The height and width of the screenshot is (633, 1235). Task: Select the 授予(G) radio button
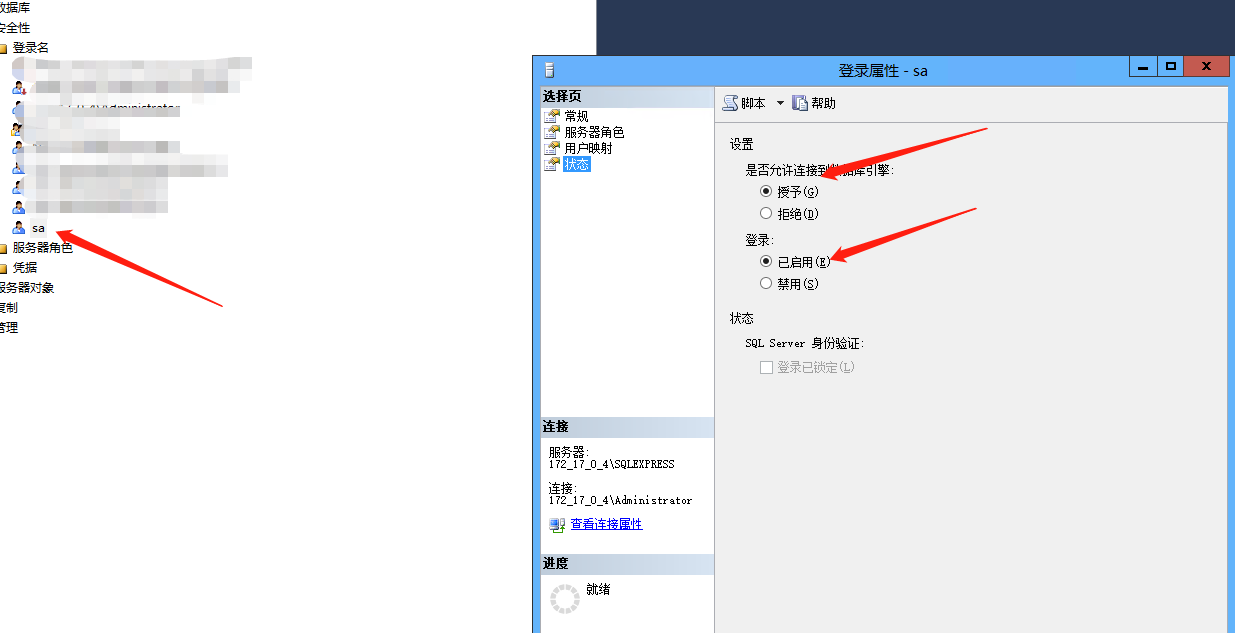click(766, 191)
